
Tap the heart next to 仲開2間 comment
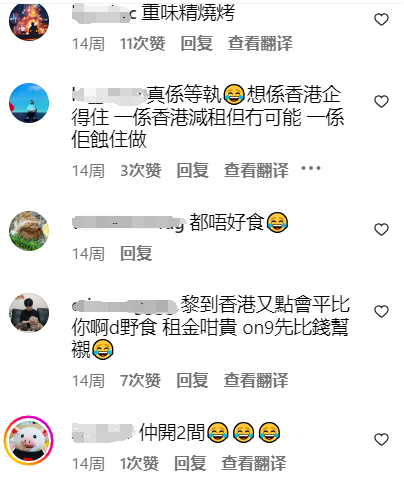click(x=381, y=439)
